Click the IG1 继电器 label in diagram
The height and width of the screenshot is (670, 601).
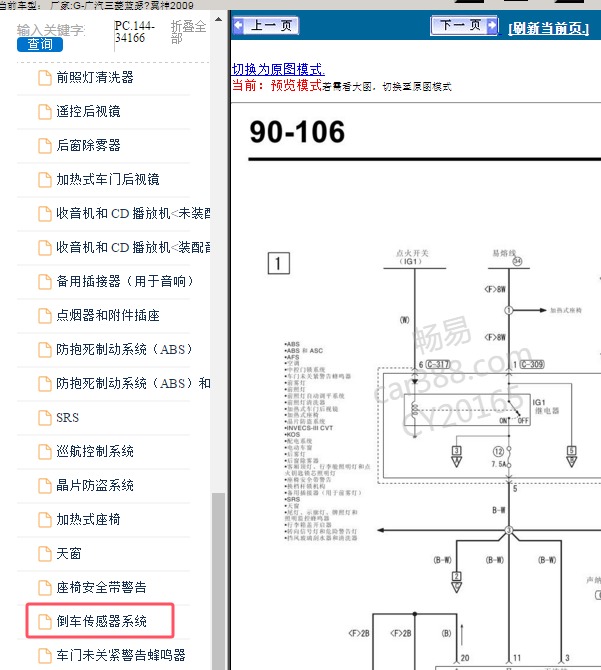[545, 406]
